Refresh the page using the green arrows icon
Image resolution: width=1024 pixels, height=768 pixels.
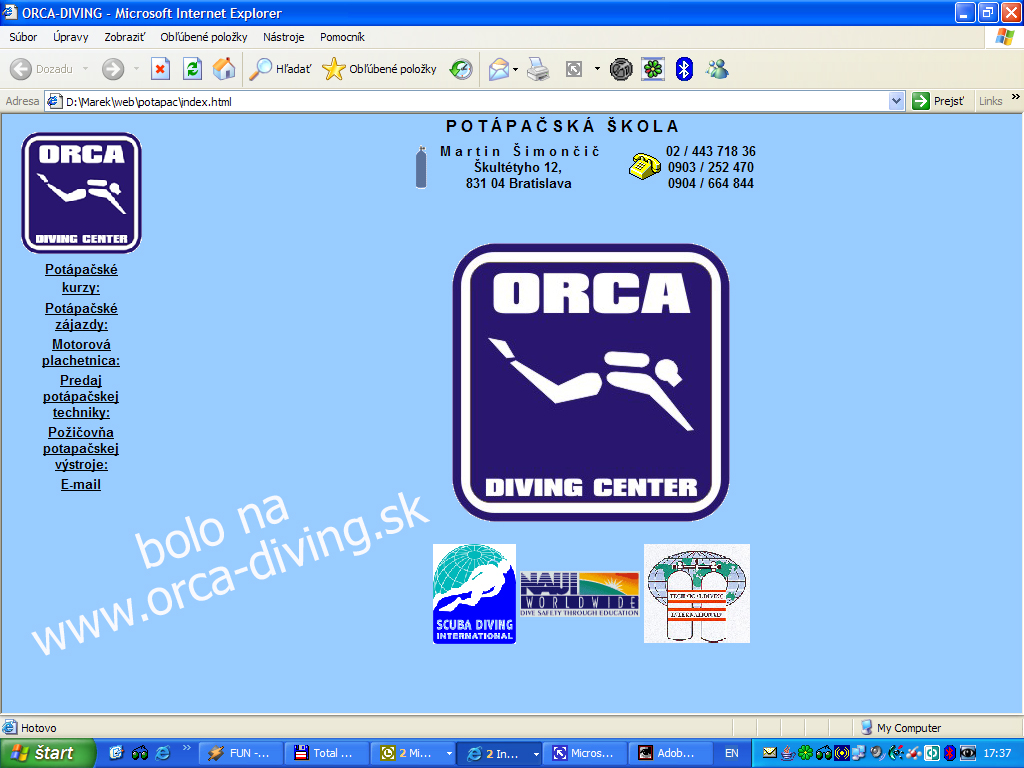pos(192,69)
